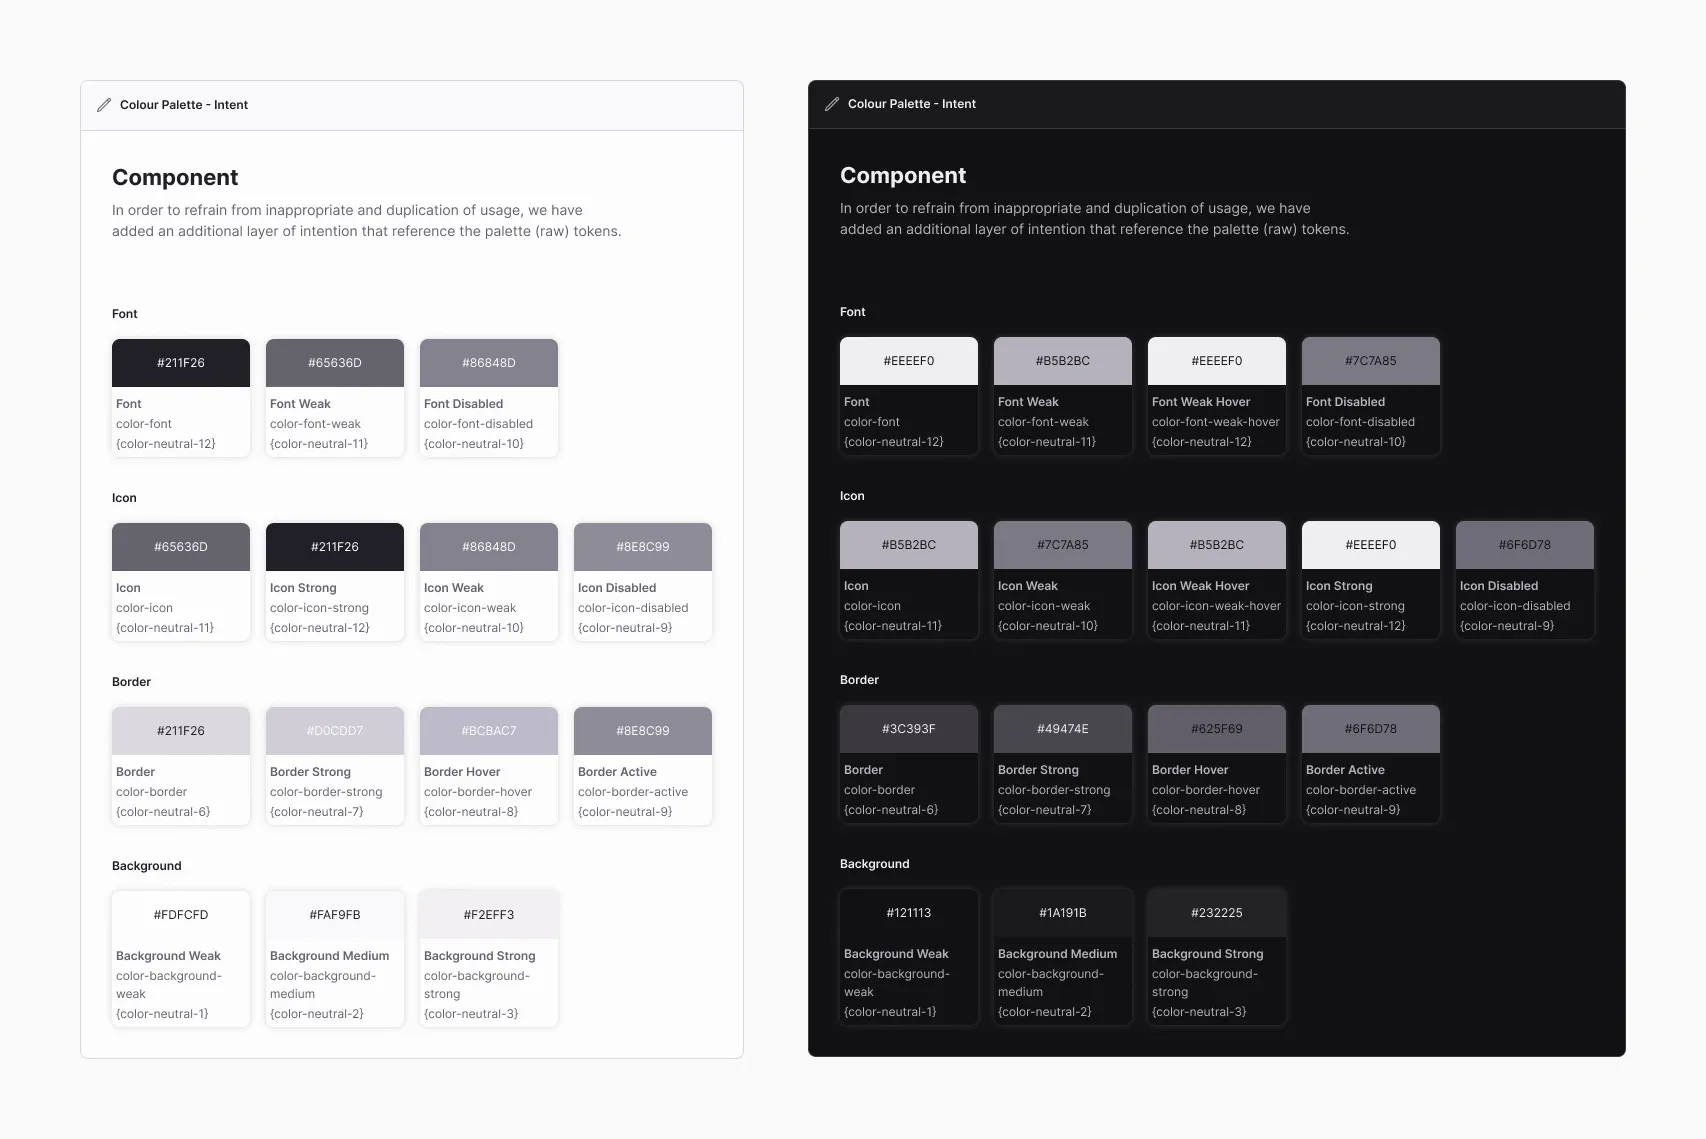
Task: Click 'color-font-disabled' text in the light panel
Action: point(478,424)
